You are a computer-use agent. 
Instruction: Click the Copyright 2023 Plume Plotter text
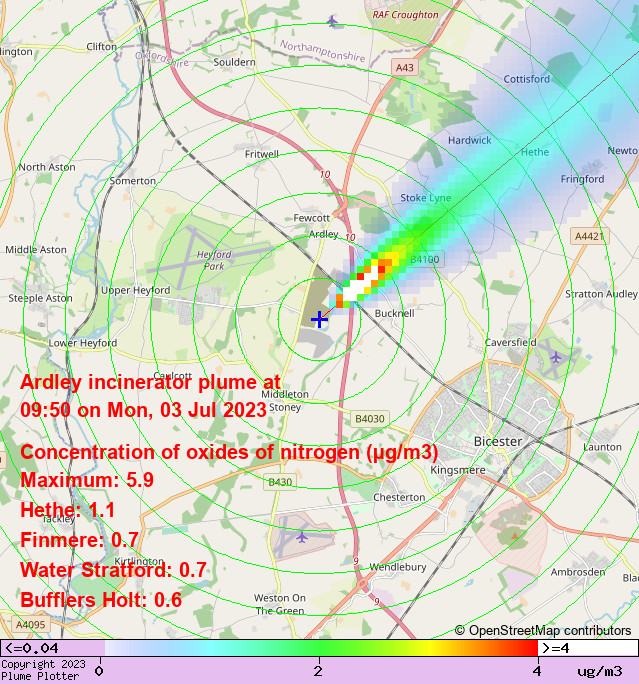pyautogui.click(x=43, y=670)
